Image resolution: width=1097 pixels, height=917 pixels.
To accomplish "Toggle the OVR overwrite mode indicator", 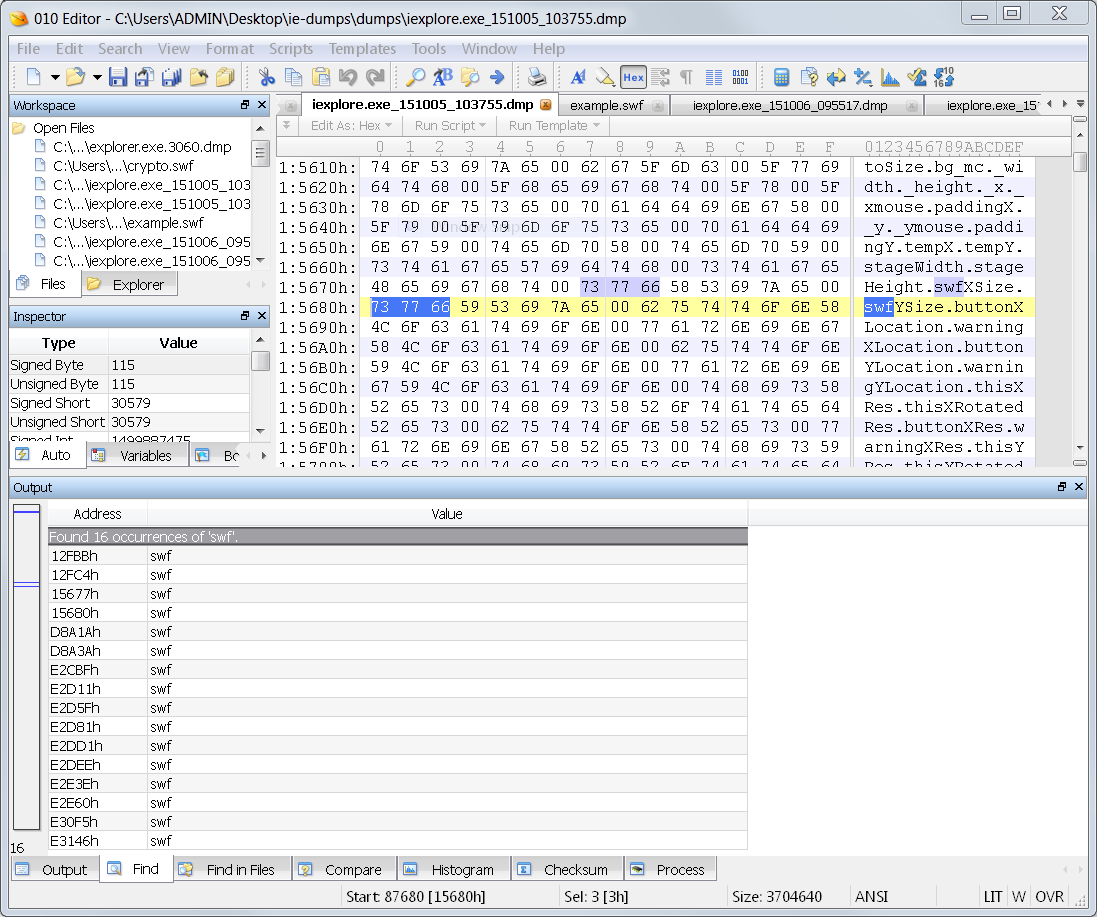I will (1049, 897).
